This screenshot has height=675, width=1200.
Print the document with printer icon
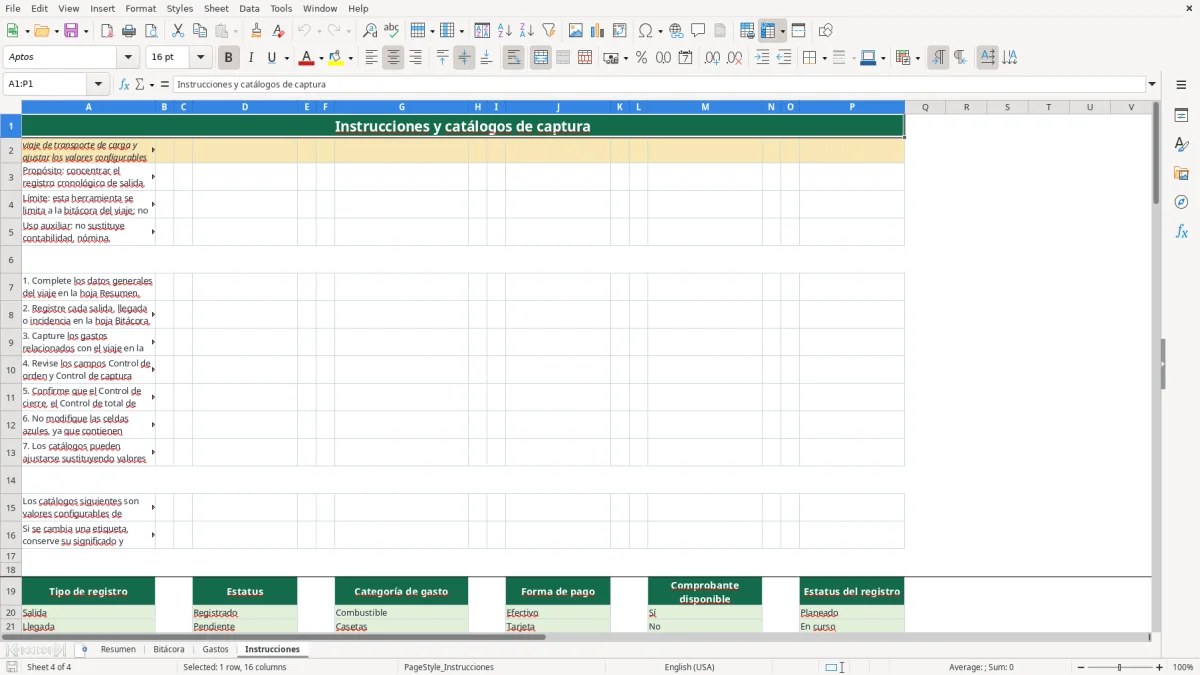[129, 31]
